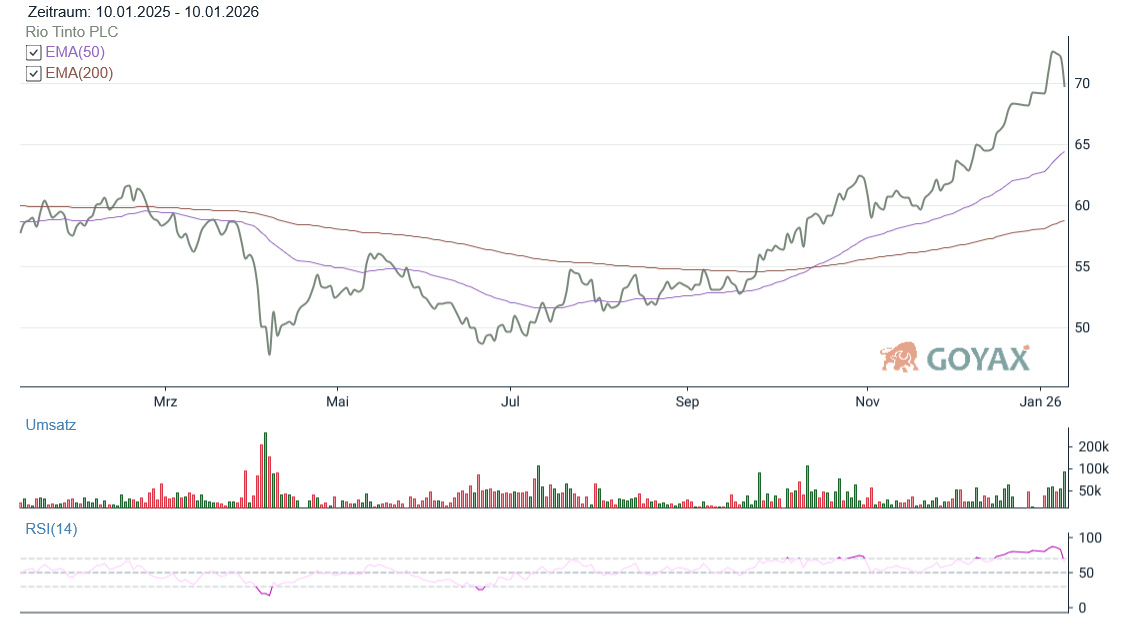Select the Nov label on the time axis
Viewport: 1140px width, 617px height.
point(867,402)
